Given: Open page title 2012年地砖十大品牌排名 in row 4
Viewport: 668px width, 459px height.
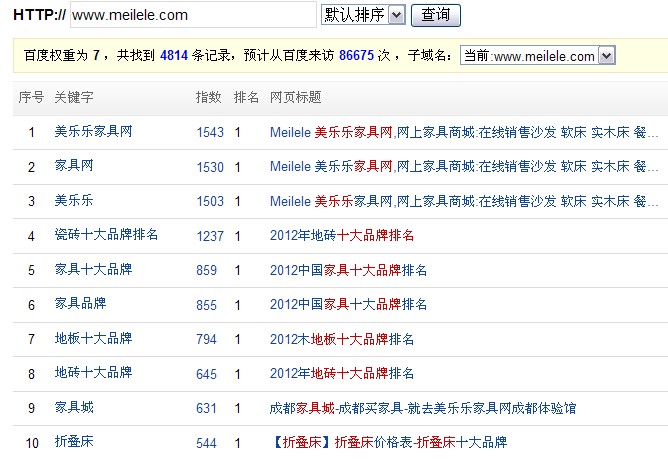Looking at the screenshot, I should pyautogui.click(x=342, y=236).
